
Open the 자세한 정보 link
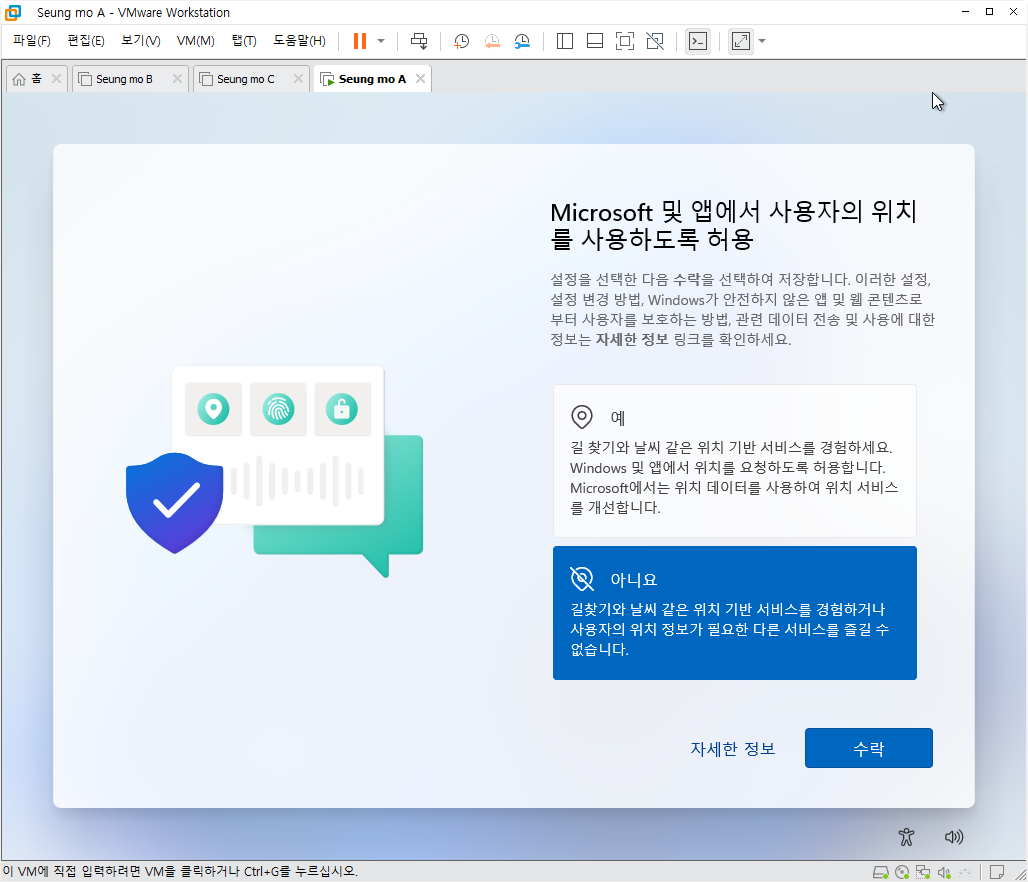[x=732, y=748]
